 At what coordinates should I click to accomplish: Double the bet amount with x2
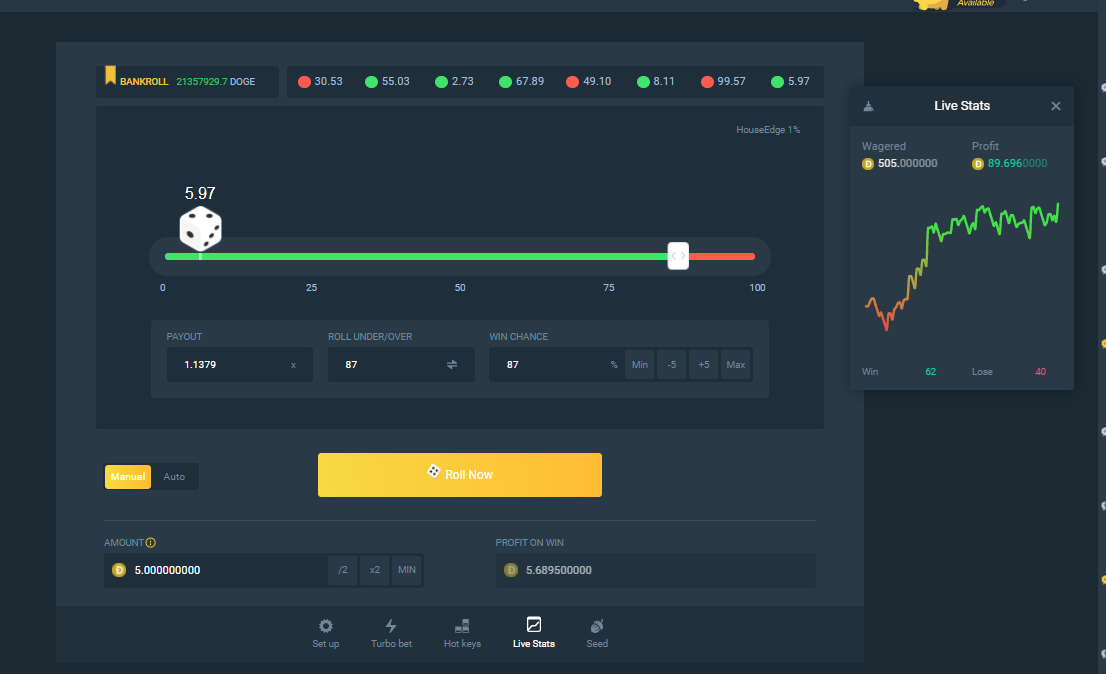[x=375, y=570]
